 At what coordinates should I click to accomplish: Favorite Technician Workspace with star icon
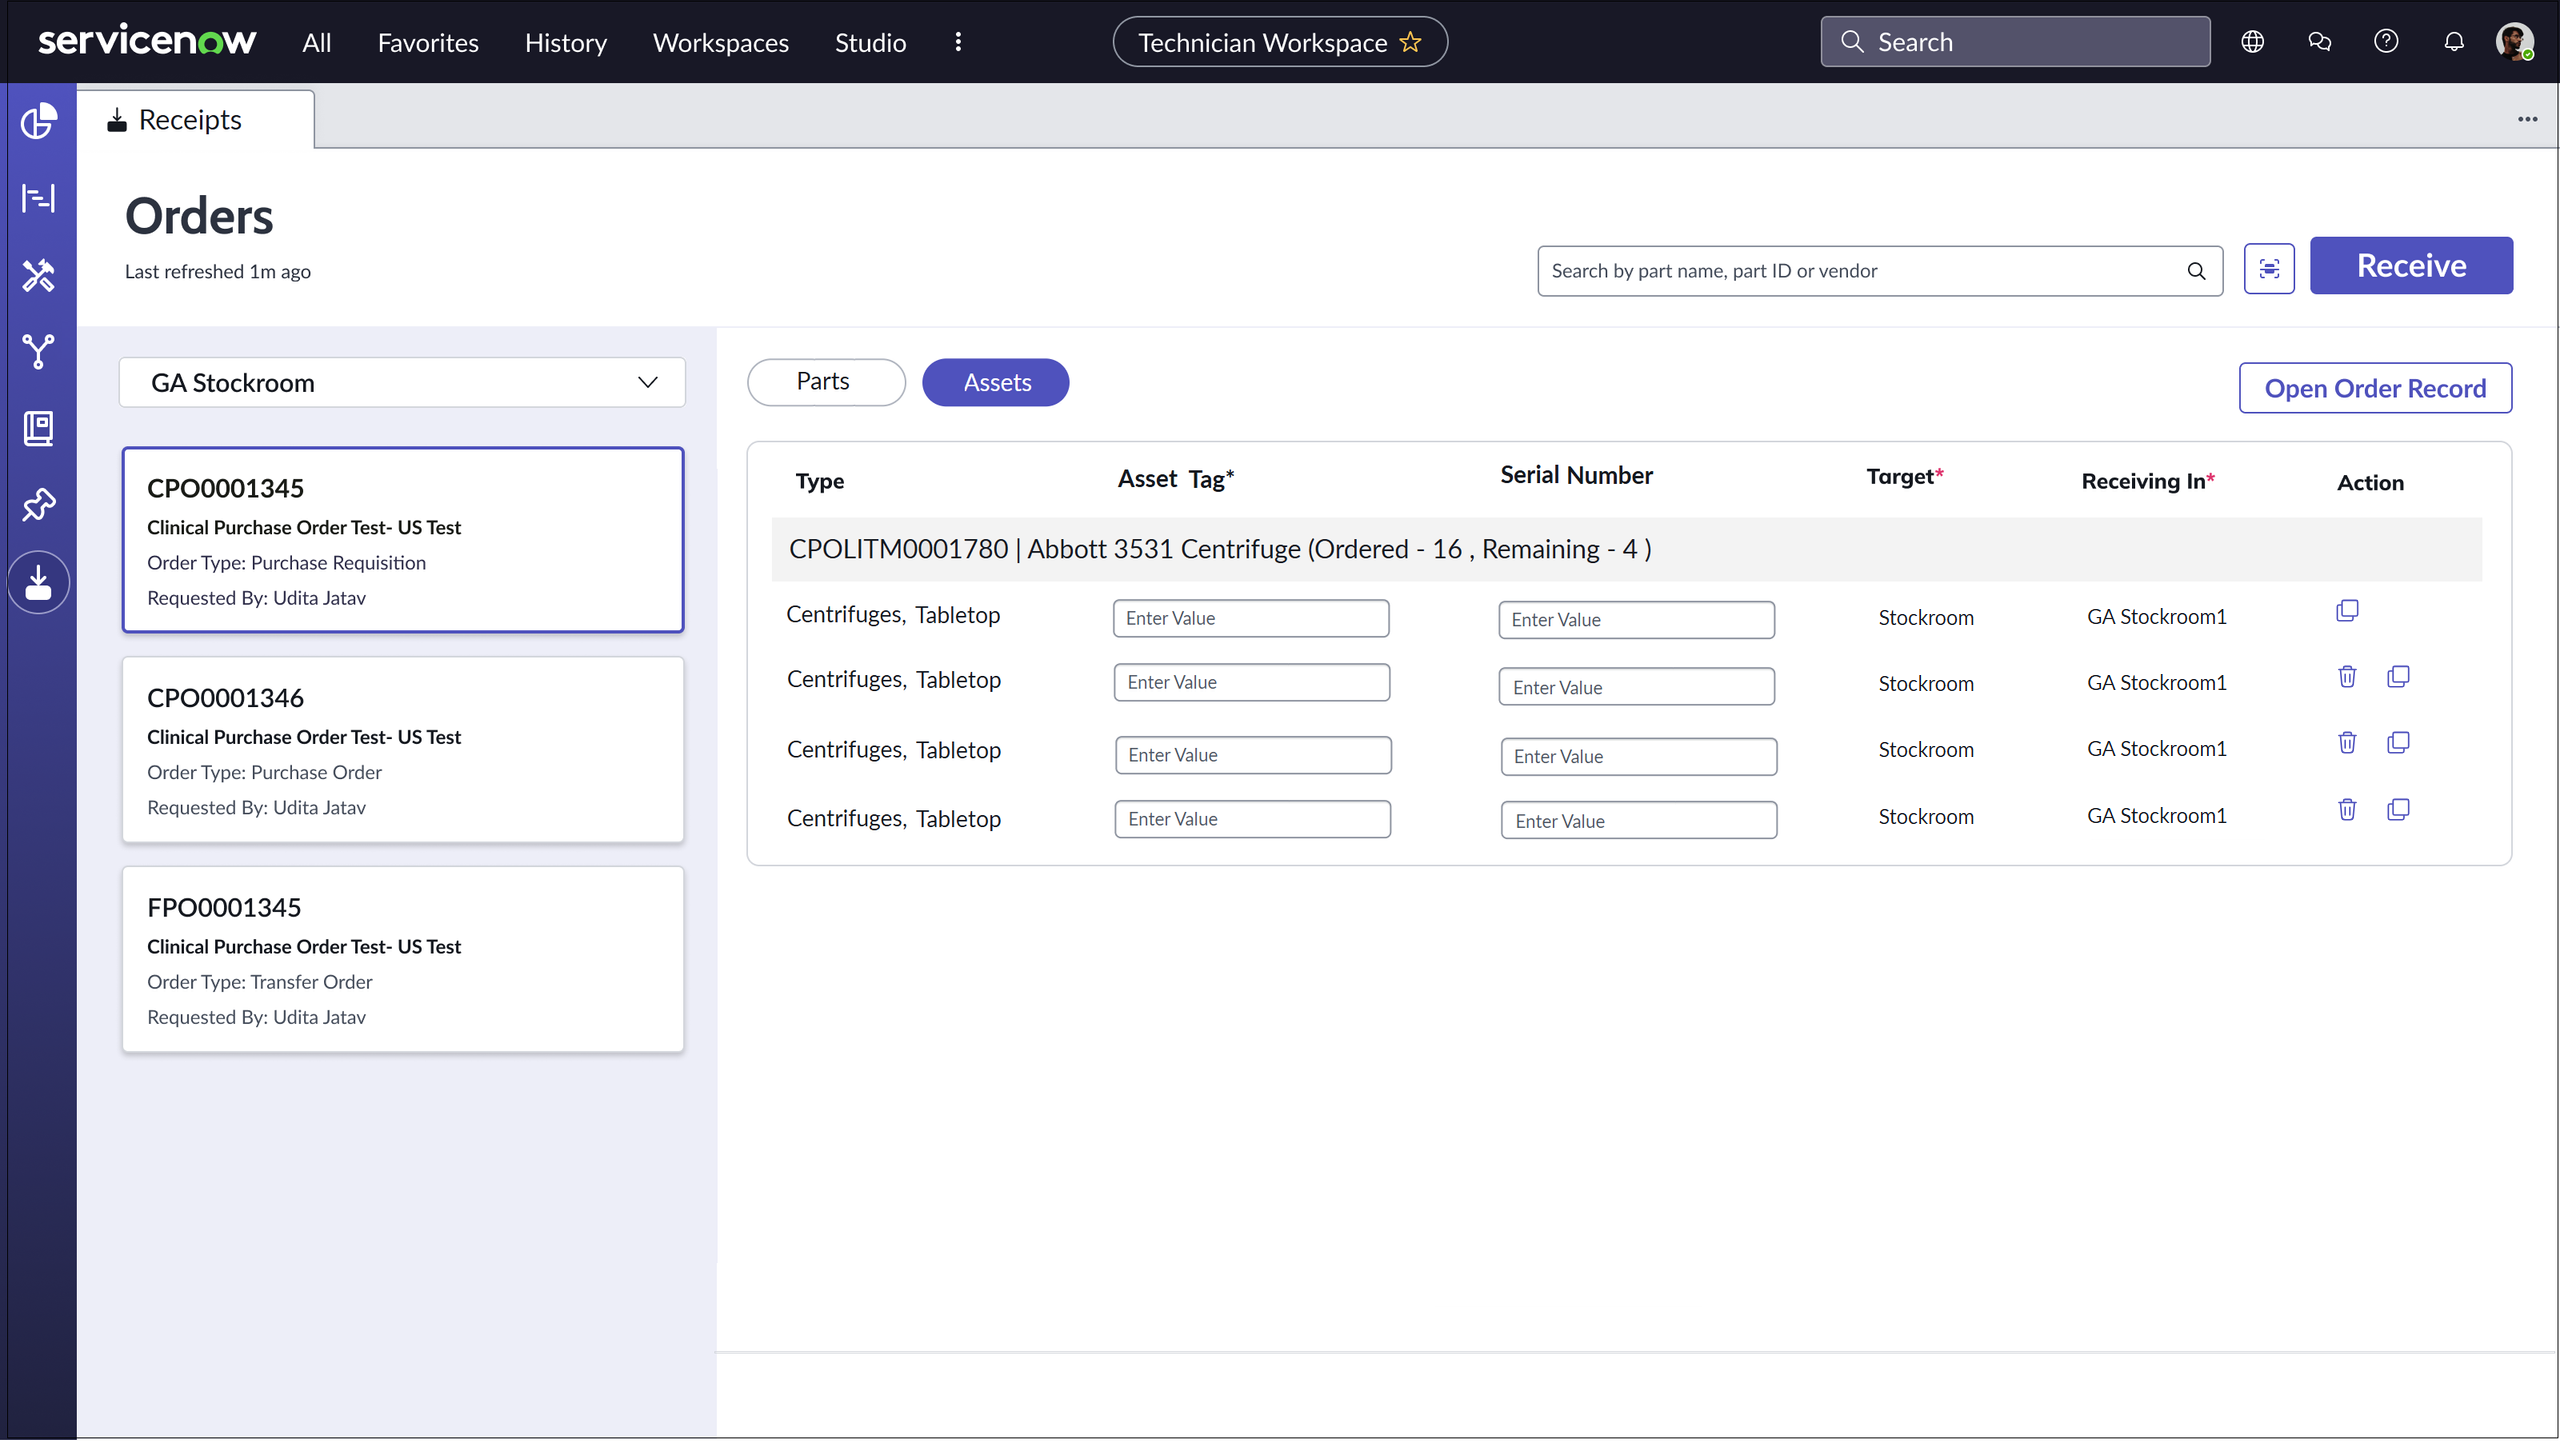[x=1410, y=42]
